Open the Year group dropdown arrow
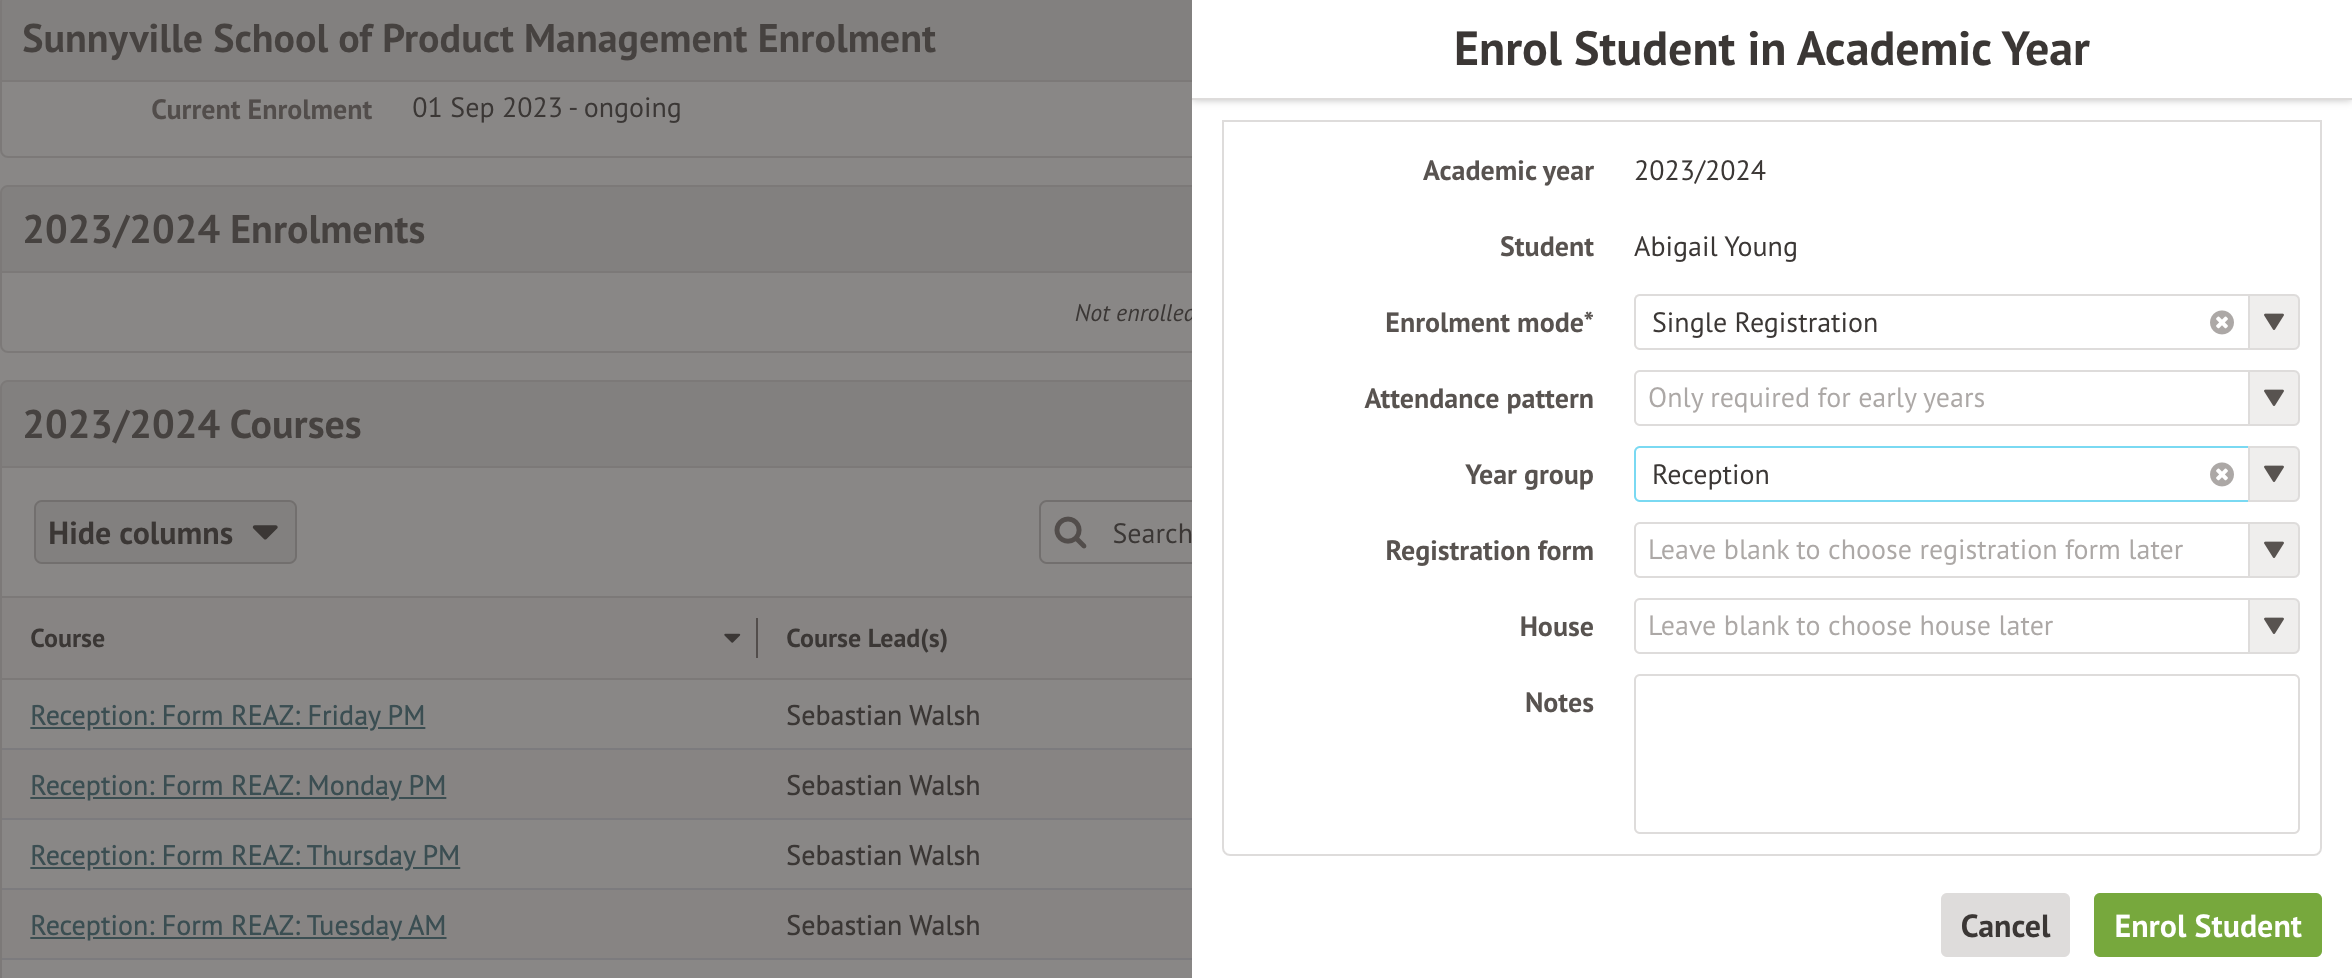 point(2273,475)
